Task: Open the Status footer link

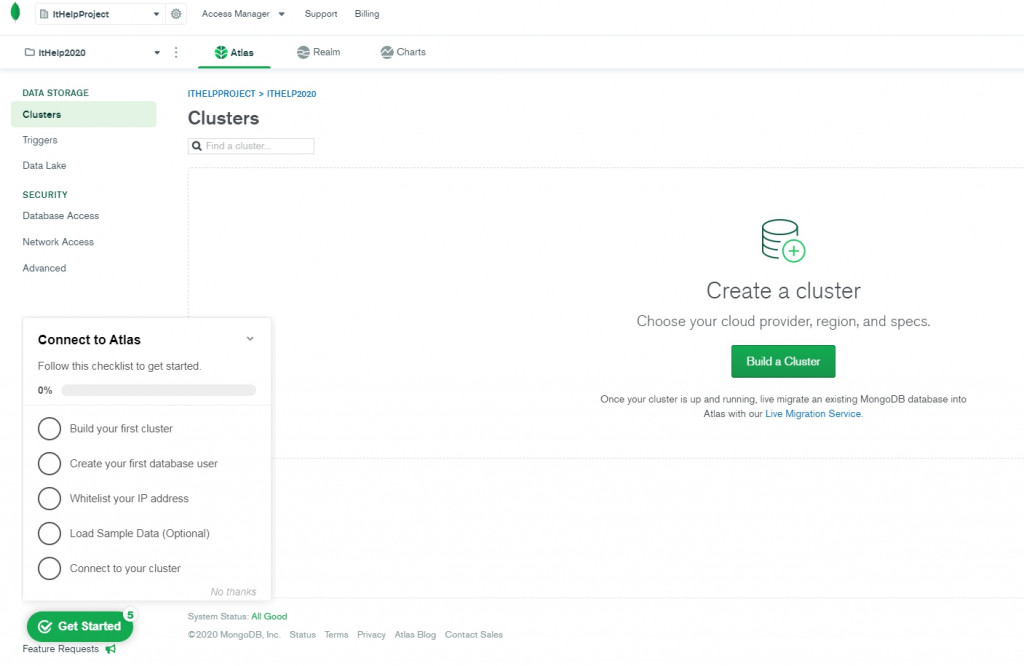Action: (302, 635)
